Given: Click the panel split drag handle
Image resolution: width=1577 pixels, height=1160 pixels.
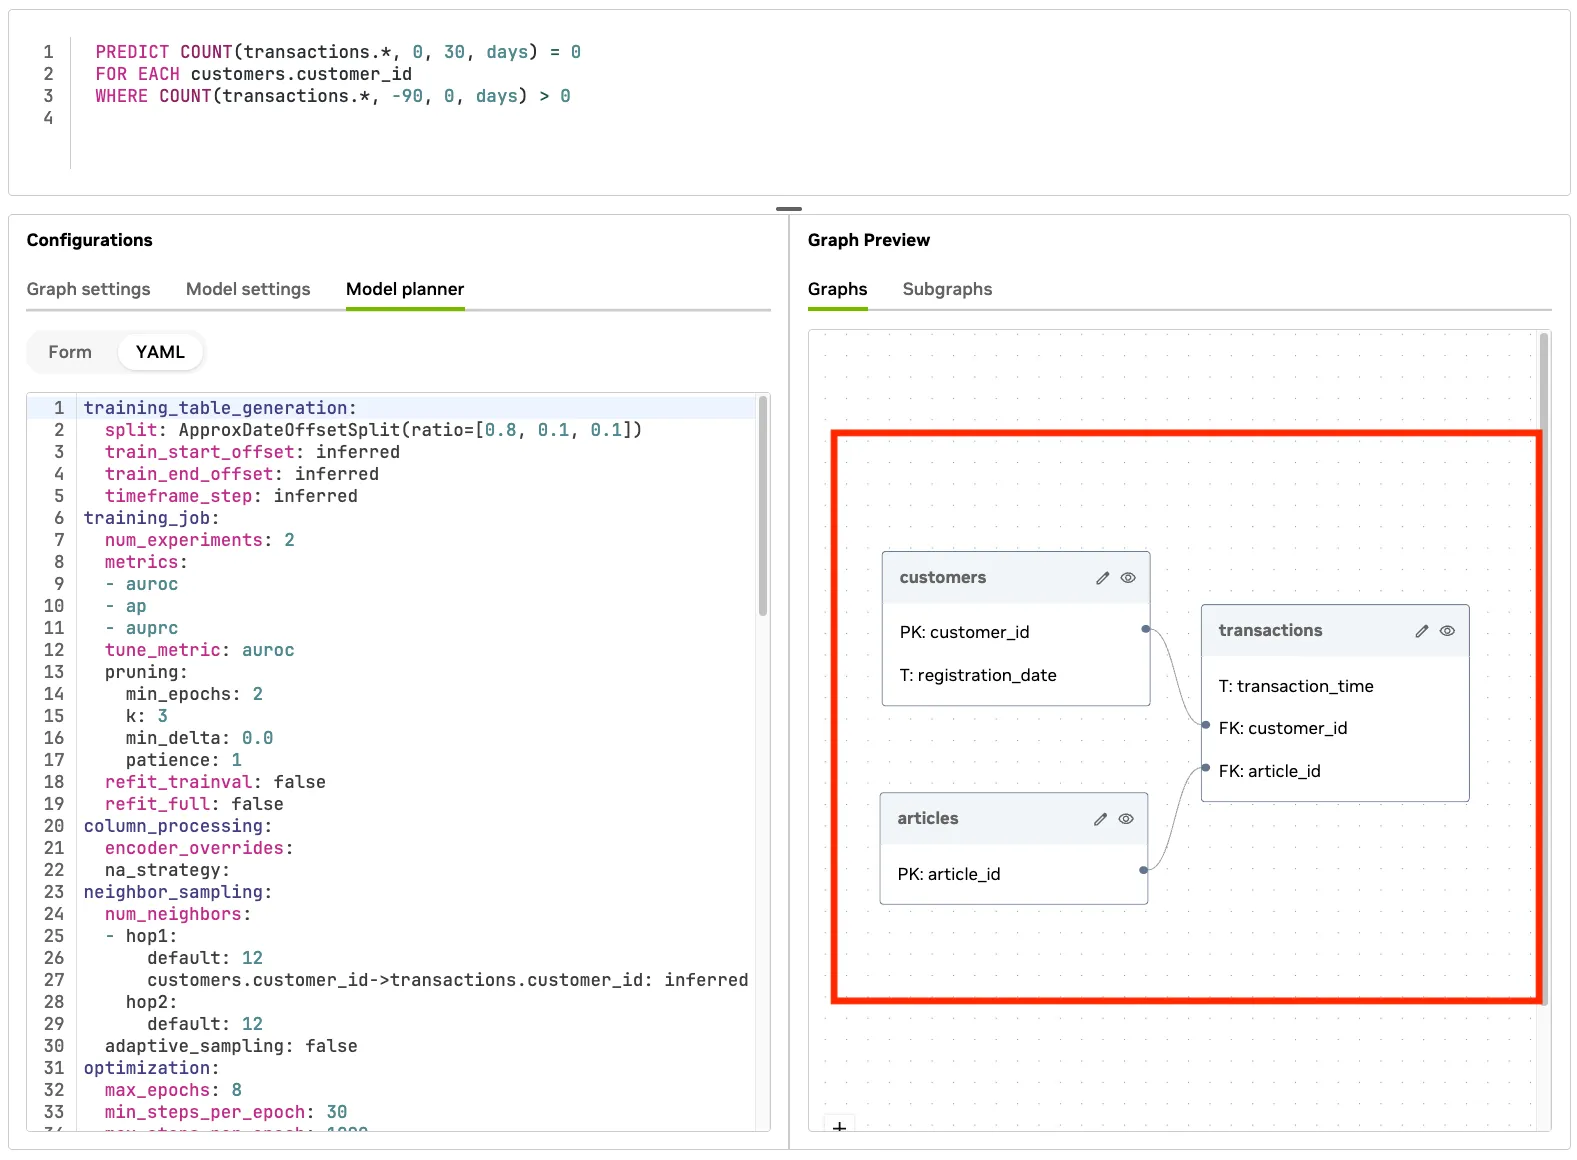Looking at the screenshot, I should coord(789,209).
